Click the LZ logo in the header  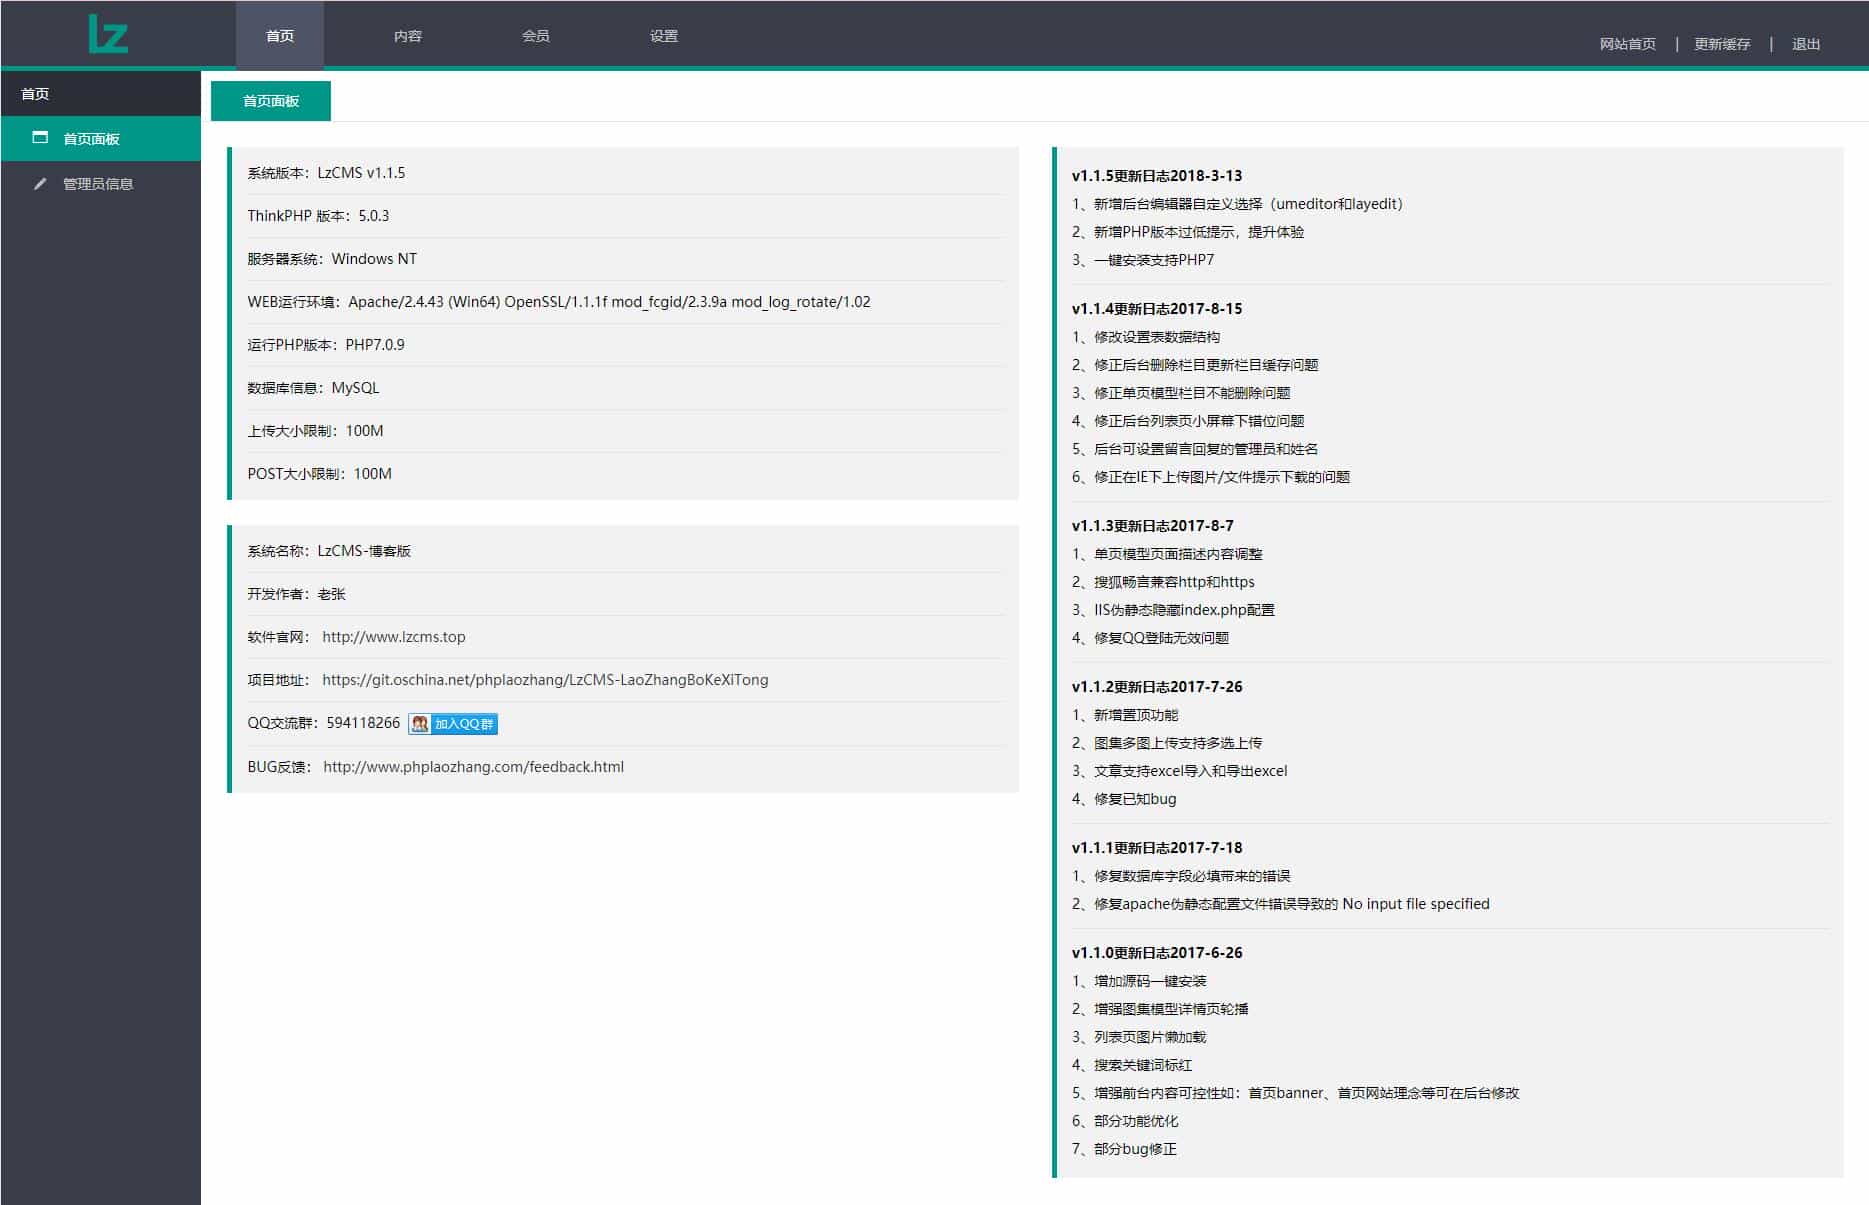(108, 34)
